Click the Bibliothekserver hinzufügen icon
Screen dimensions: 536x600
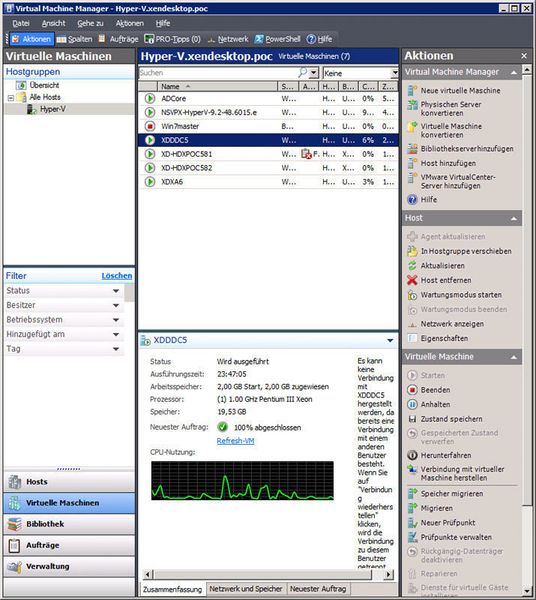click(412, 148)
